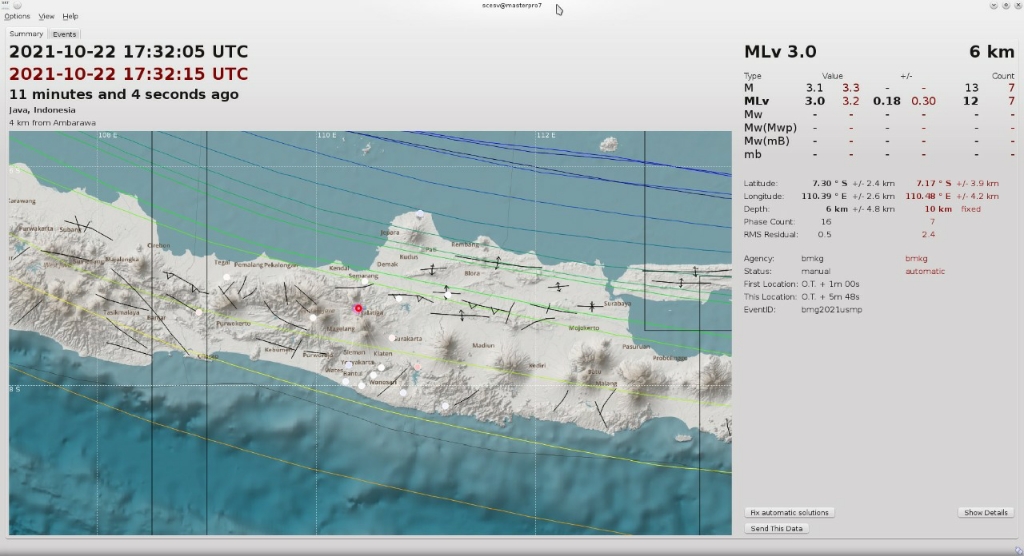Expand the Help menu
The width and height of the screenshot is (1024, 556).
[x=70, y=17]
